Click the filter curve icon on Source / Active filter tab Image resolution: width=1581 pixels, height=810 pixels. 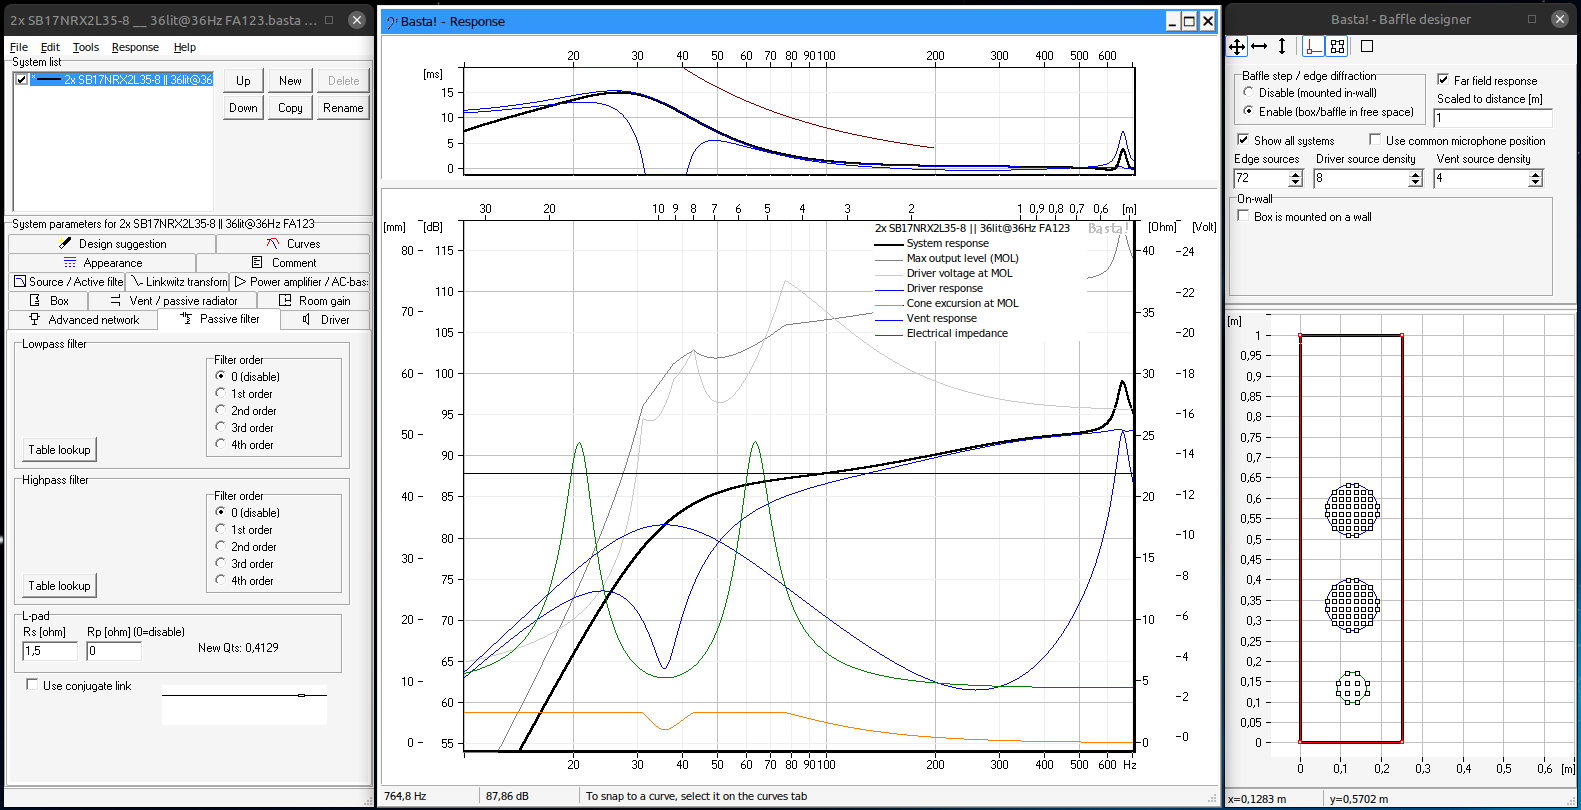coord(20,281)
